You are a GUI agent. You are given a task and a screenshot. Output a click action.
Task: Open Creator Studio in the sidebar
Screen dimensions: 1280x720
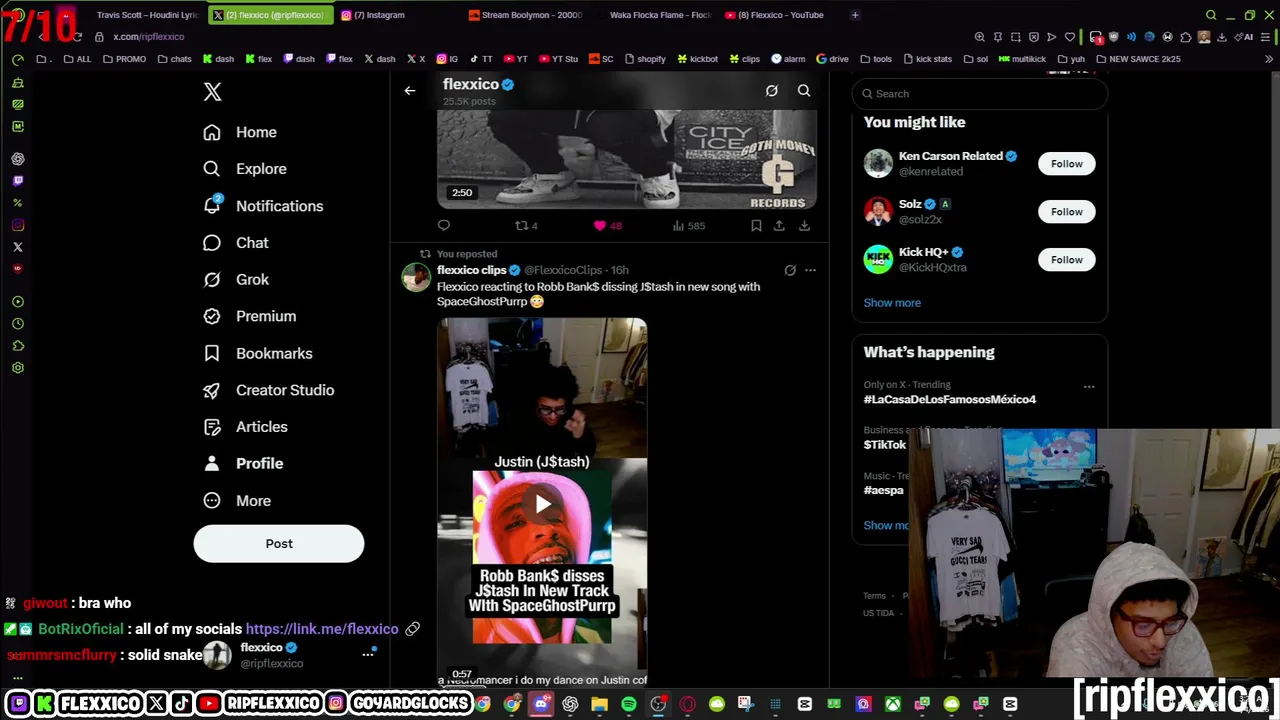click(269, 390)
